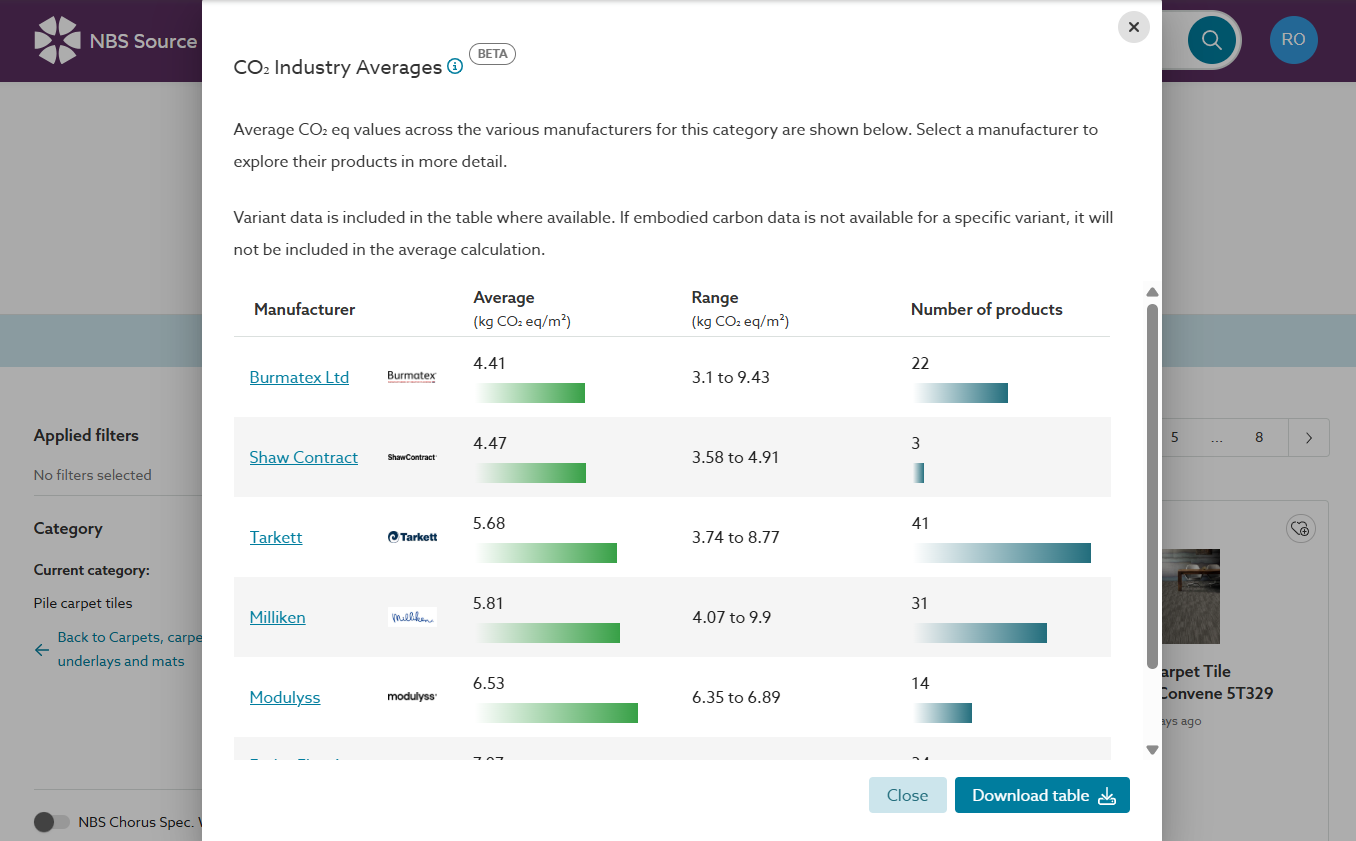This screenshot has width=1356, height=841.
Task: Click the carpet tile product thumbnail
Action: click(x=1190, y=596)
